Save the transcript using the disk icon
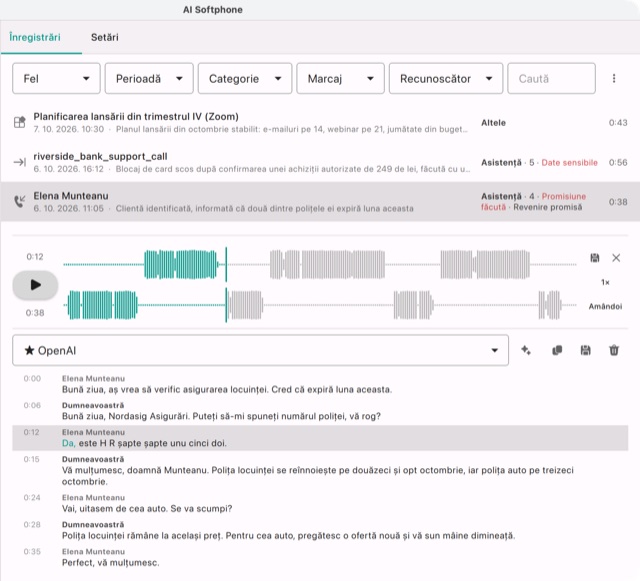This screenshot has height=581, width=640. (x=585, y=350)
